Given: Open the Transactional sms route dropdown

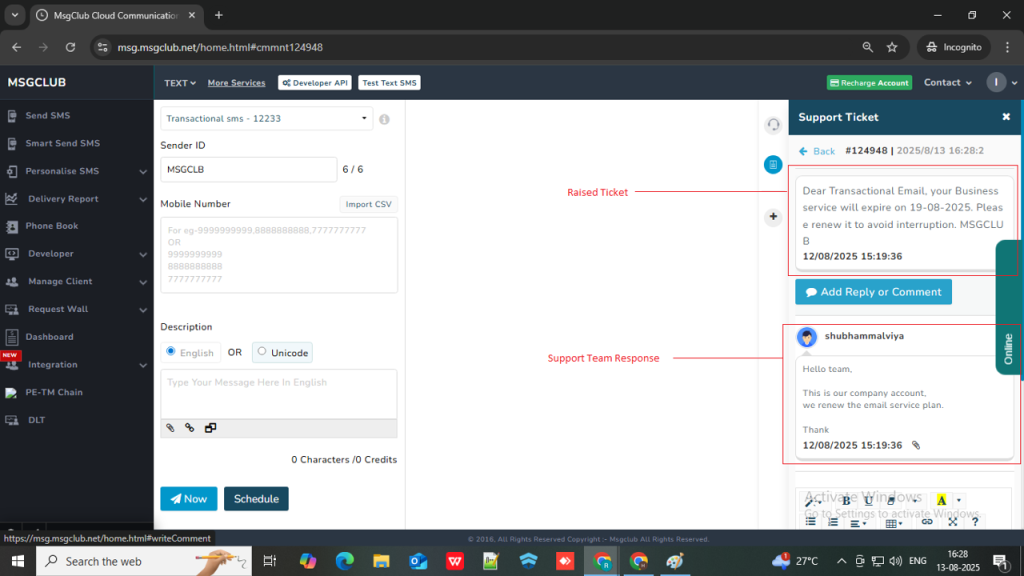Looking at the screenshot, I should tap(266, 118).
